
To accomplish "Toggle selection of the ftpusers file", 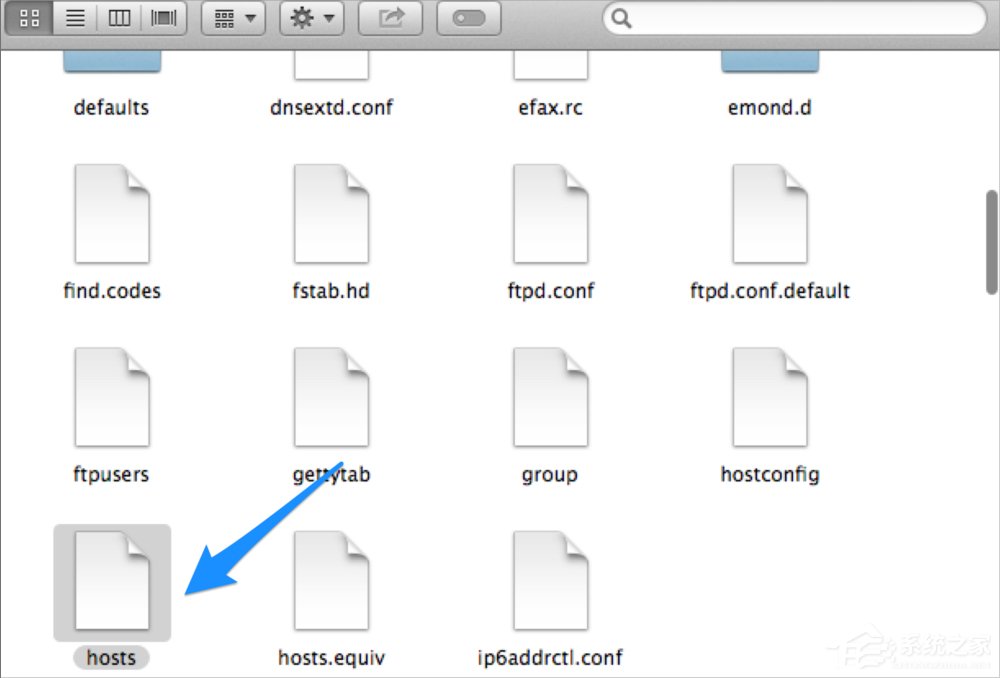I will 111,395.
